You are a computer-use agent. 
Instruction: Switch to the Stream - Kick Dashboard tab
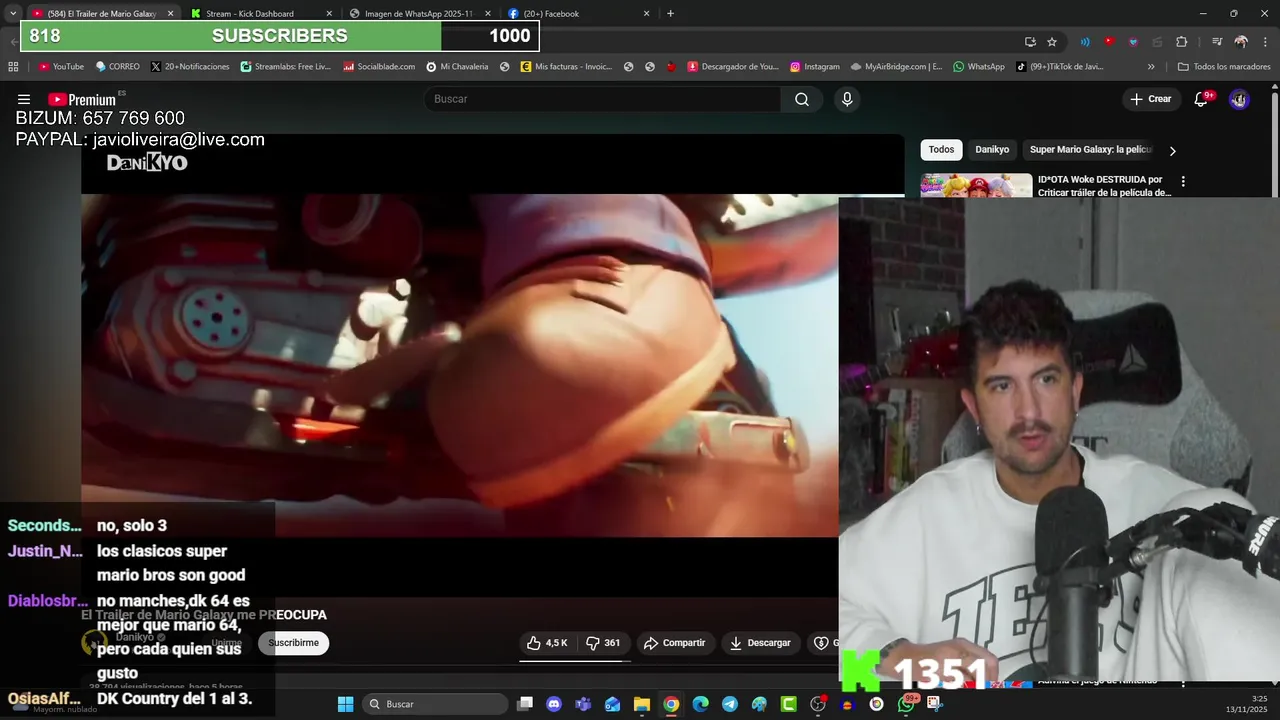(x=260, y=14)
